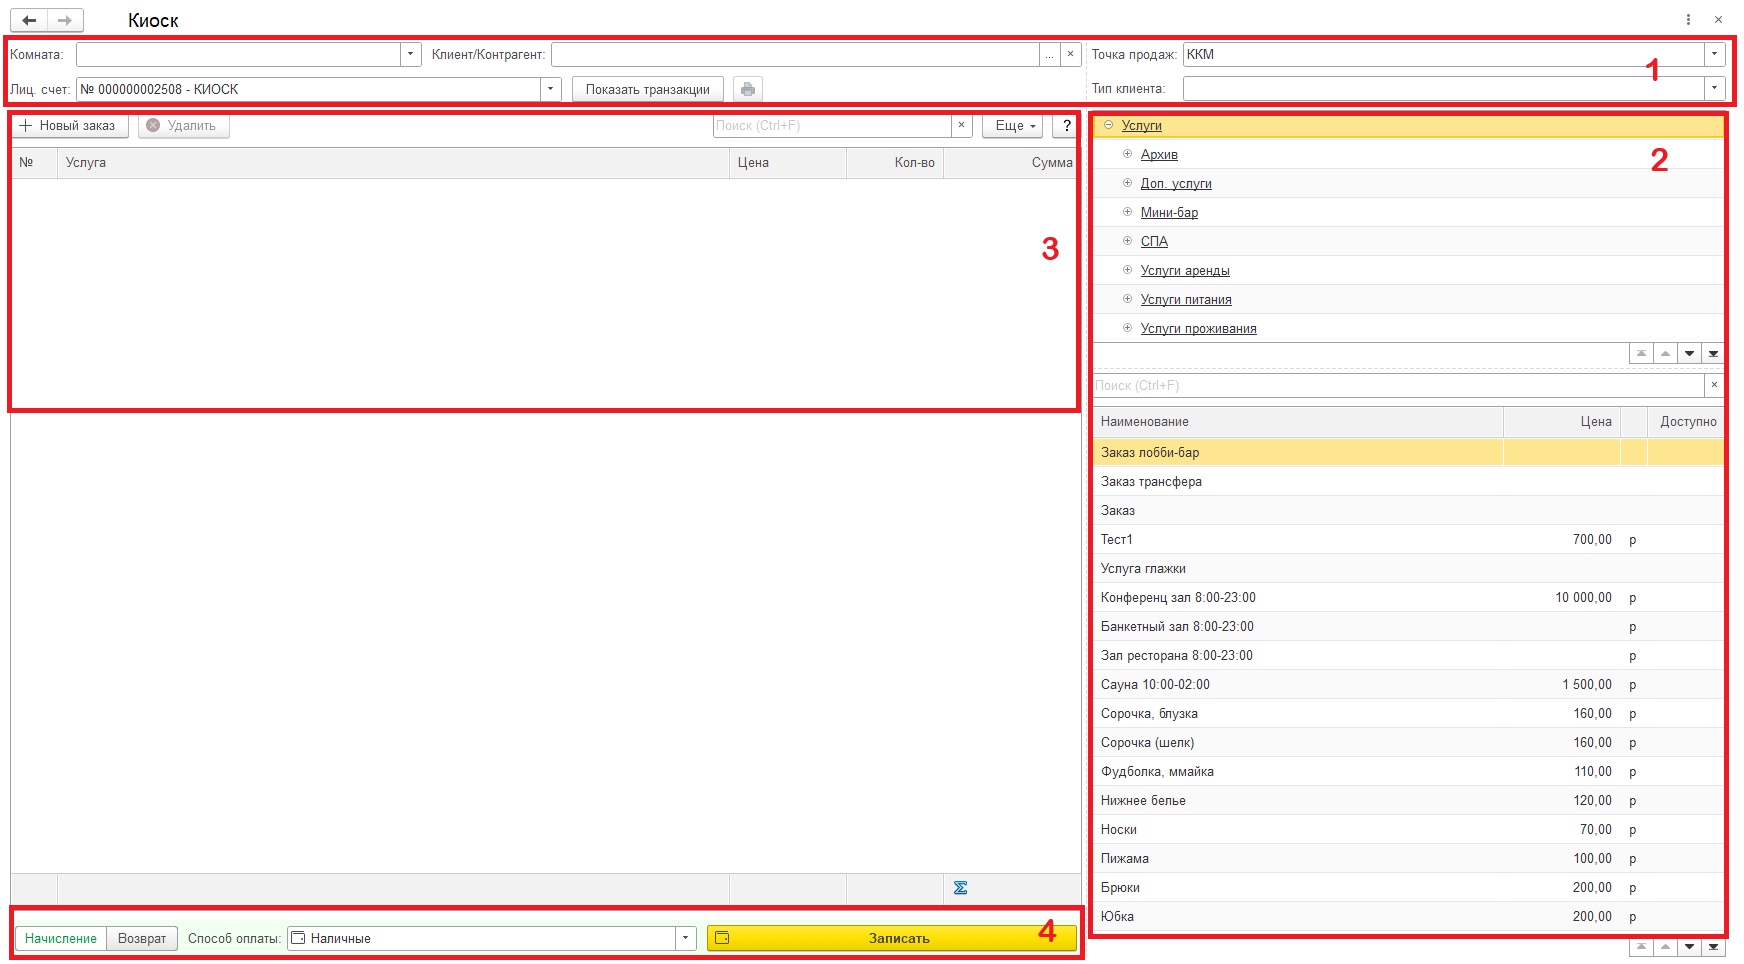
Task: Select the Конференц зал 8:00-23:00 service
Action: tap(1409, 597)
